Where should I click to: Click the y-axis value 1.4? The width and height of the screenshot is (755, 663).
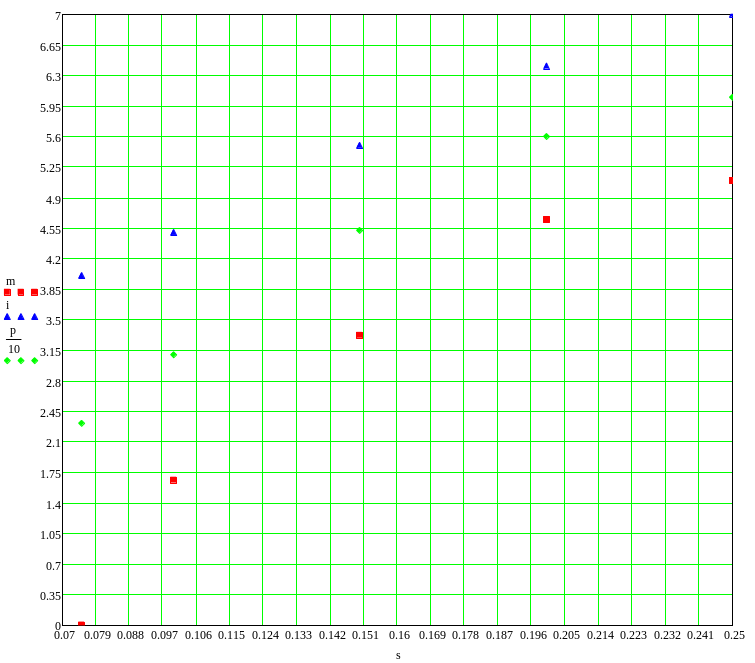point(53,505)
